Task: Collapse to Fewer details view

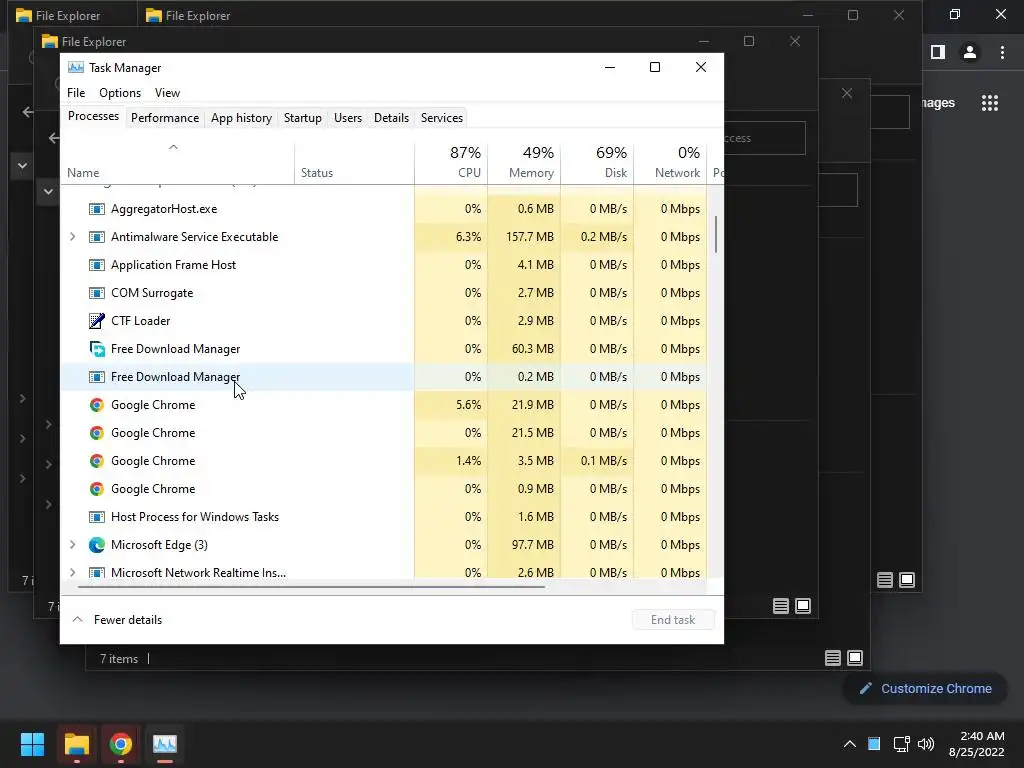Action: (x=118, y=620)
